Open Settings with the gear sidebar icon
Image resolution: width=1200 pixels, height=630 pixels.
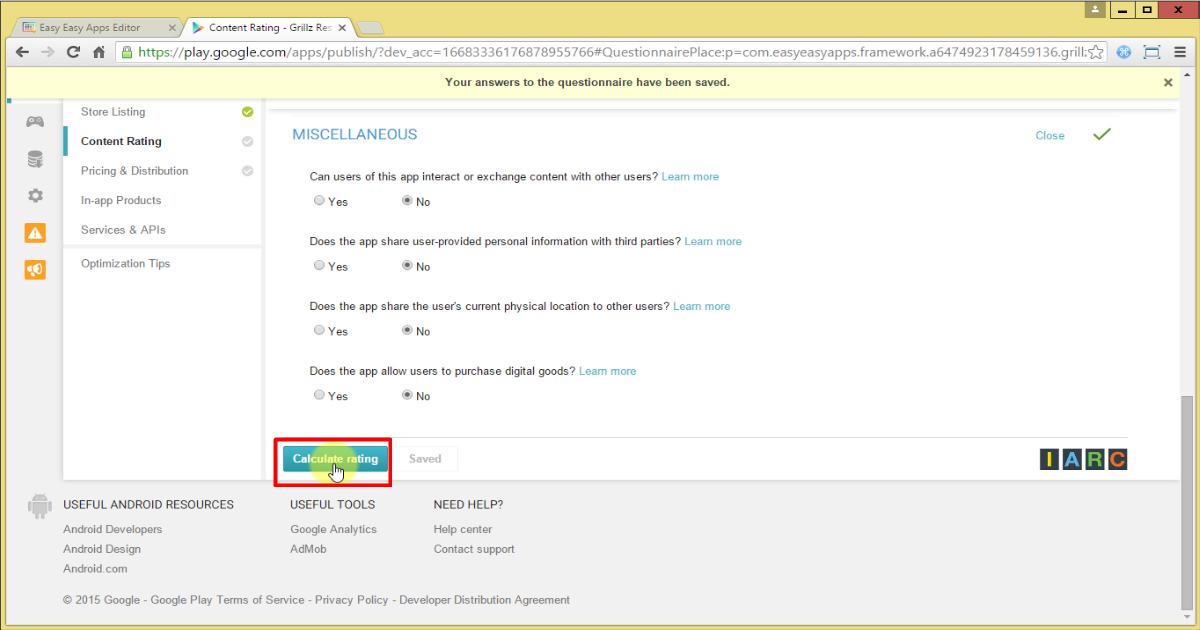34,196
